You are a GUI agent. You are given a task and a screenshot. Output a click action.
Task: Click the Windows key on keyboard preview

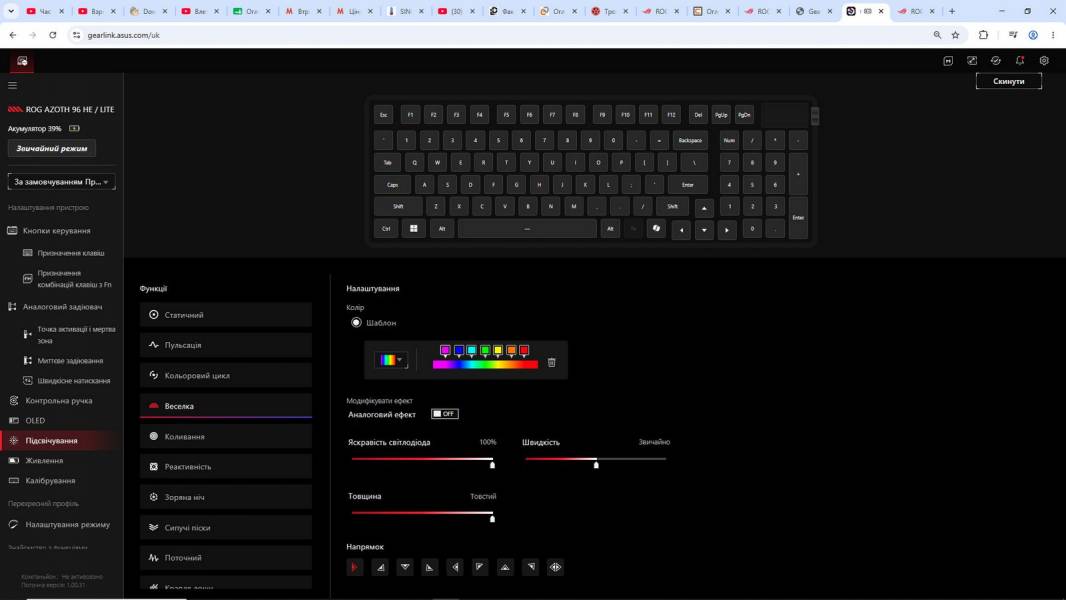(413, 228)
